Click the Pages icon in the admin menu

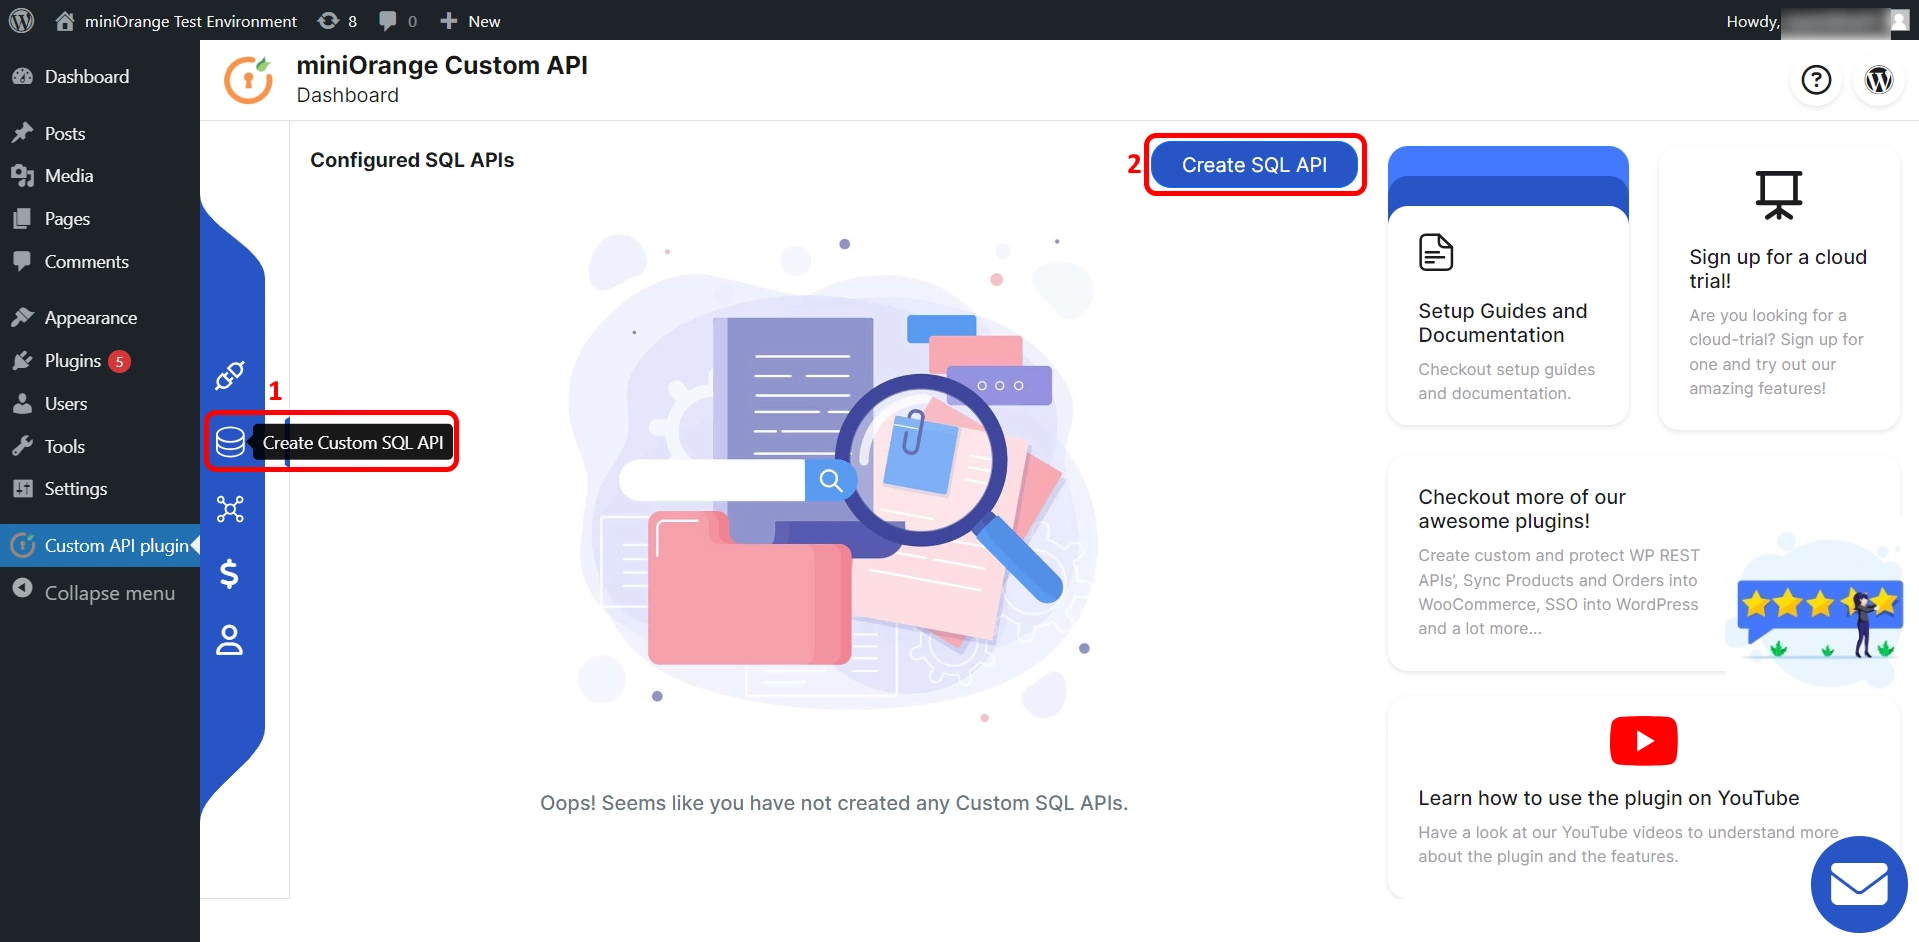point(22,219)
